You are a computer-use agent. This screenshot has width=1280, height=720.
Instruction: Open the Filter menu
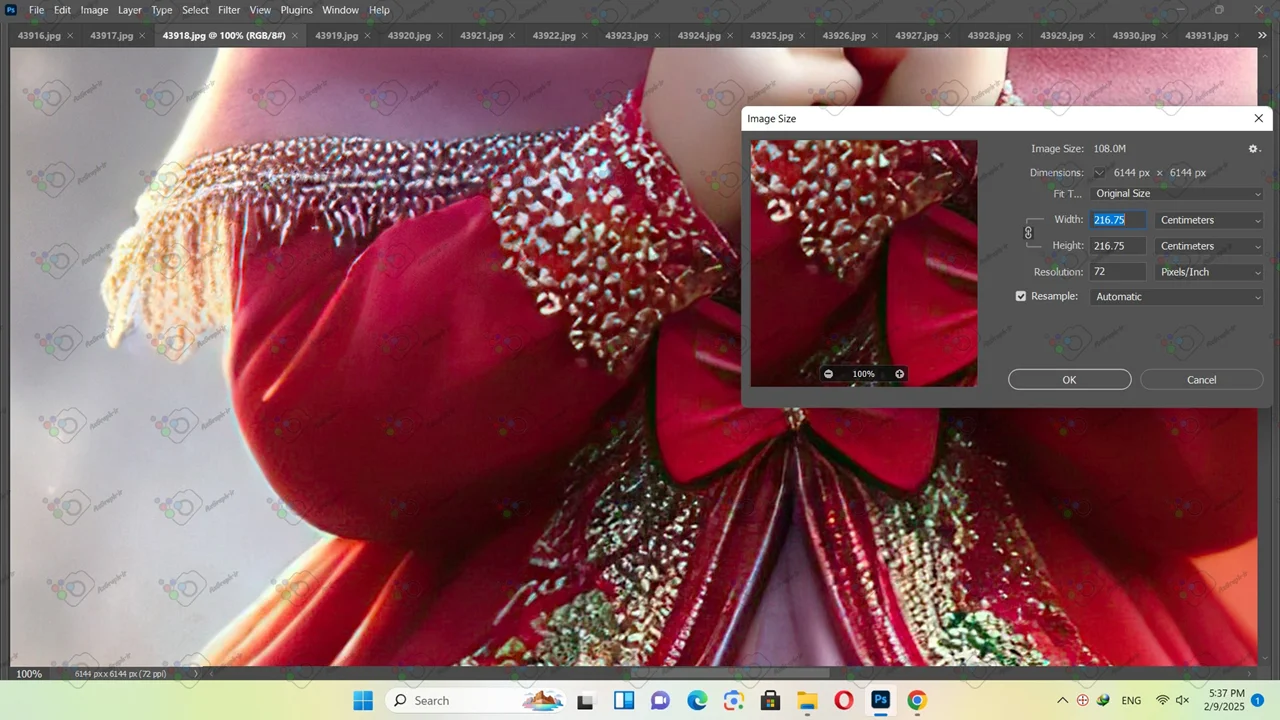coord(229,10)
